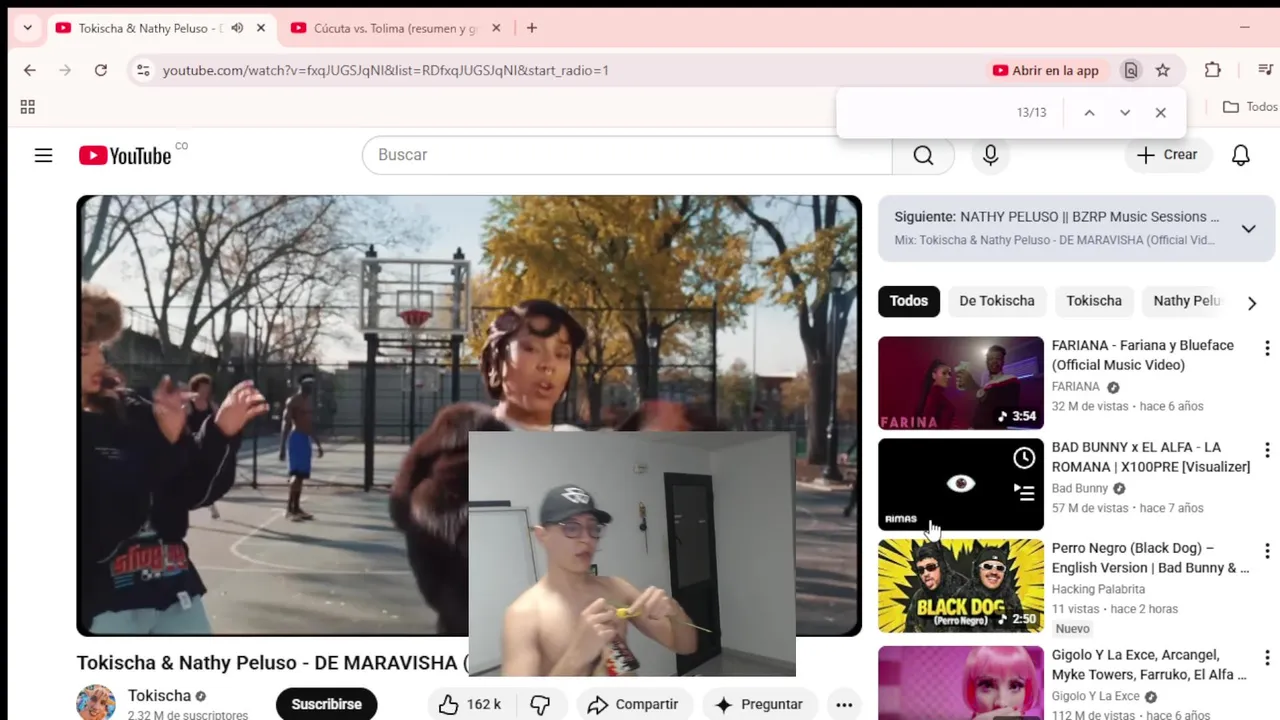
Task: Go to the YouTube home logo
Action: point(125,155)
